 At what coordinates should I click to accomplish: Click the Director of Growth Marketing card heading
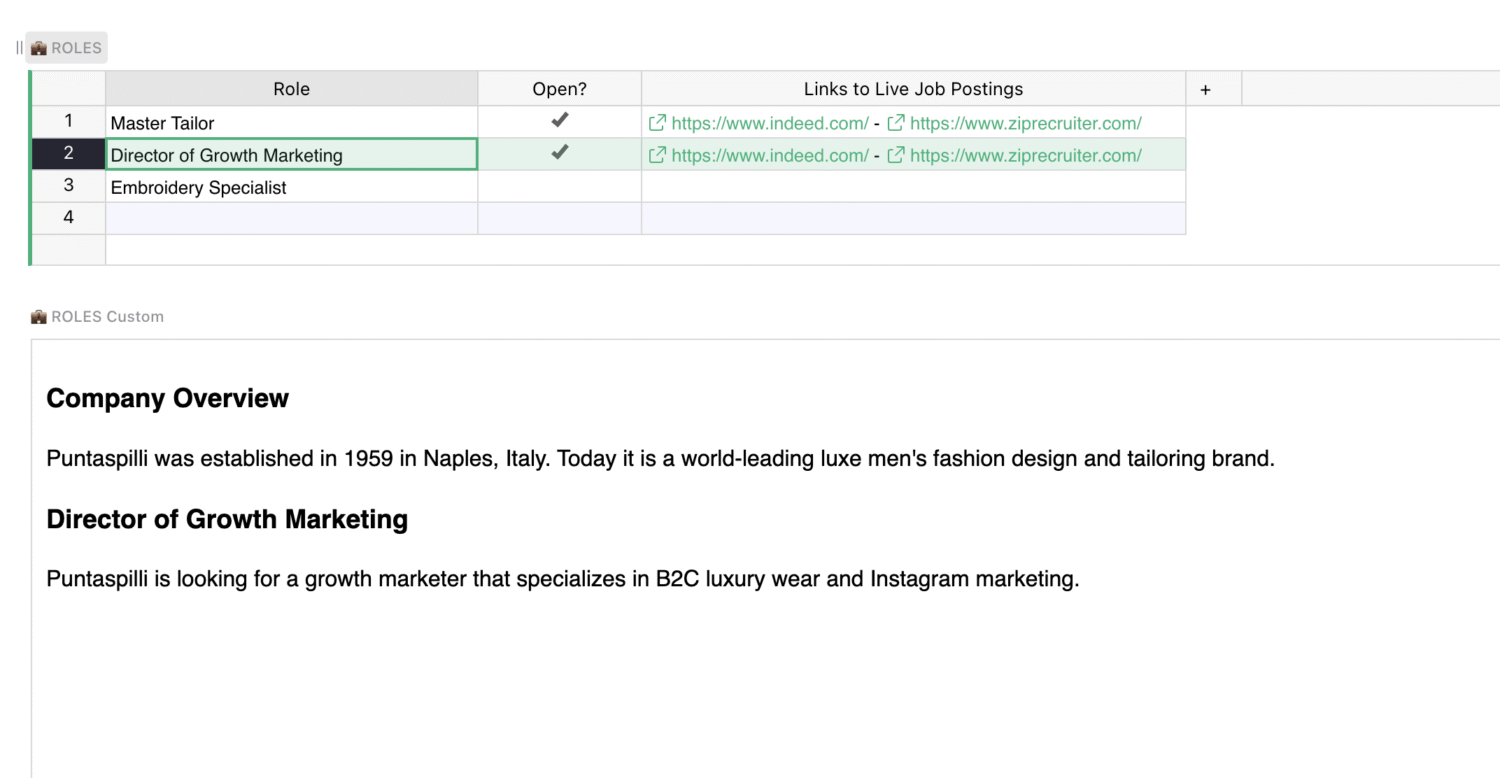click(227, 519)
